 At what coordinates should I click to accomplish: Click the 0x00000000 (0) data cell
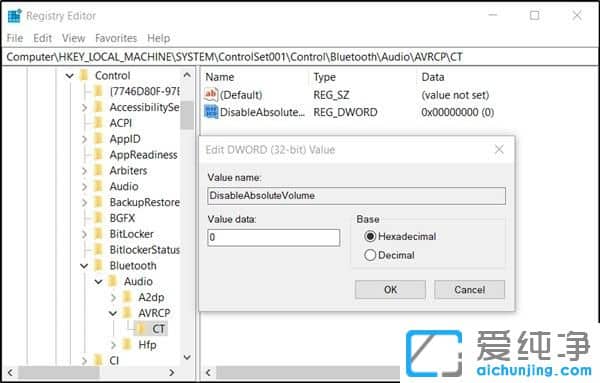click(x=458, y=112)
